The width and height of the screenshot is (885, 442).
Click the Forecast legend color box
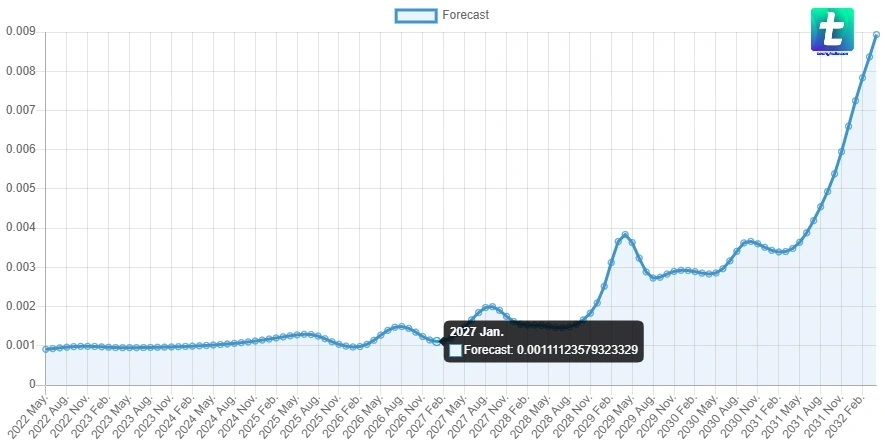pos(416,15)
